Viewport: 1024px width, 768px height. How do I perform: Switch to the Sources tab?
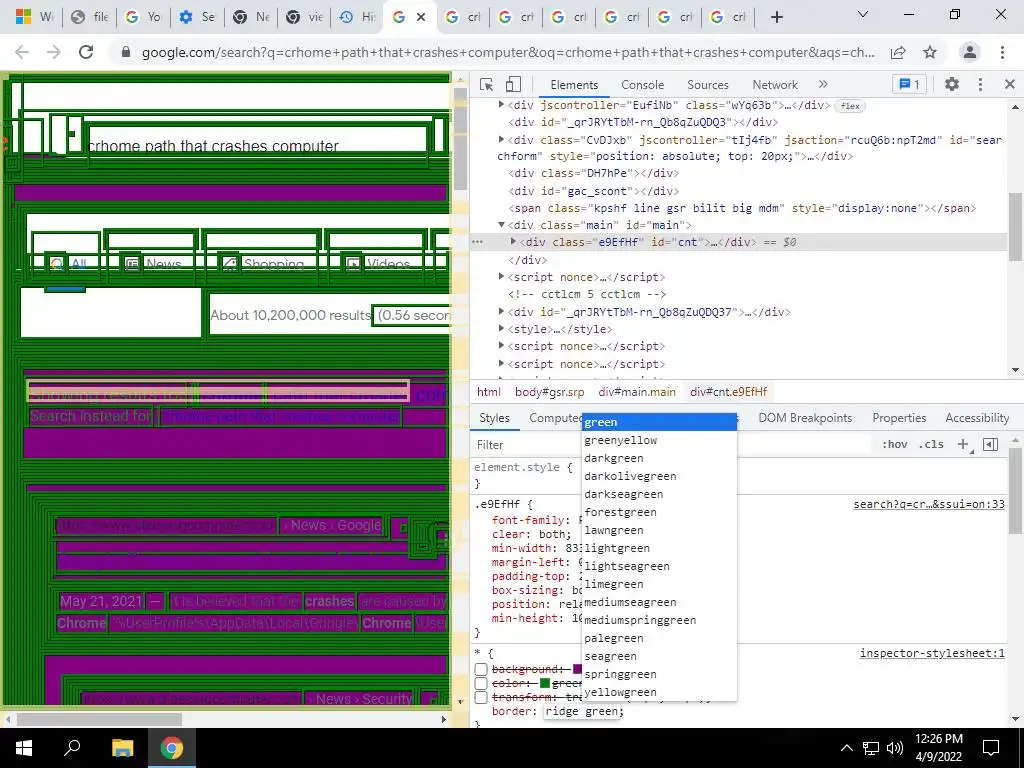click(707, 84)
